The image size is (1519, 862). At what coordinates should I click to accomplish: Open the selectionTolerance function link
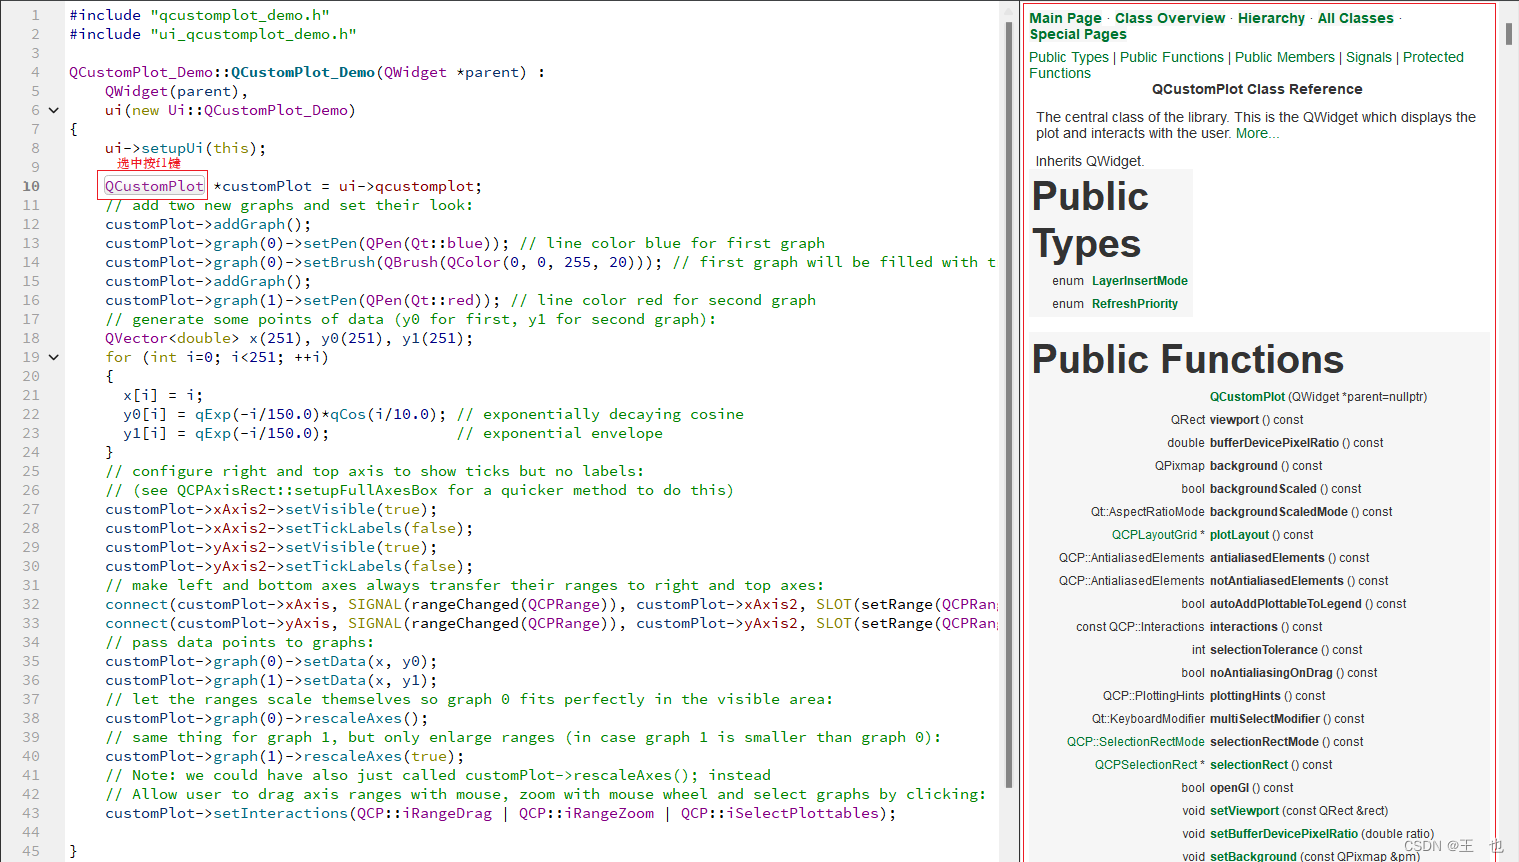[x=1264, y=650]
